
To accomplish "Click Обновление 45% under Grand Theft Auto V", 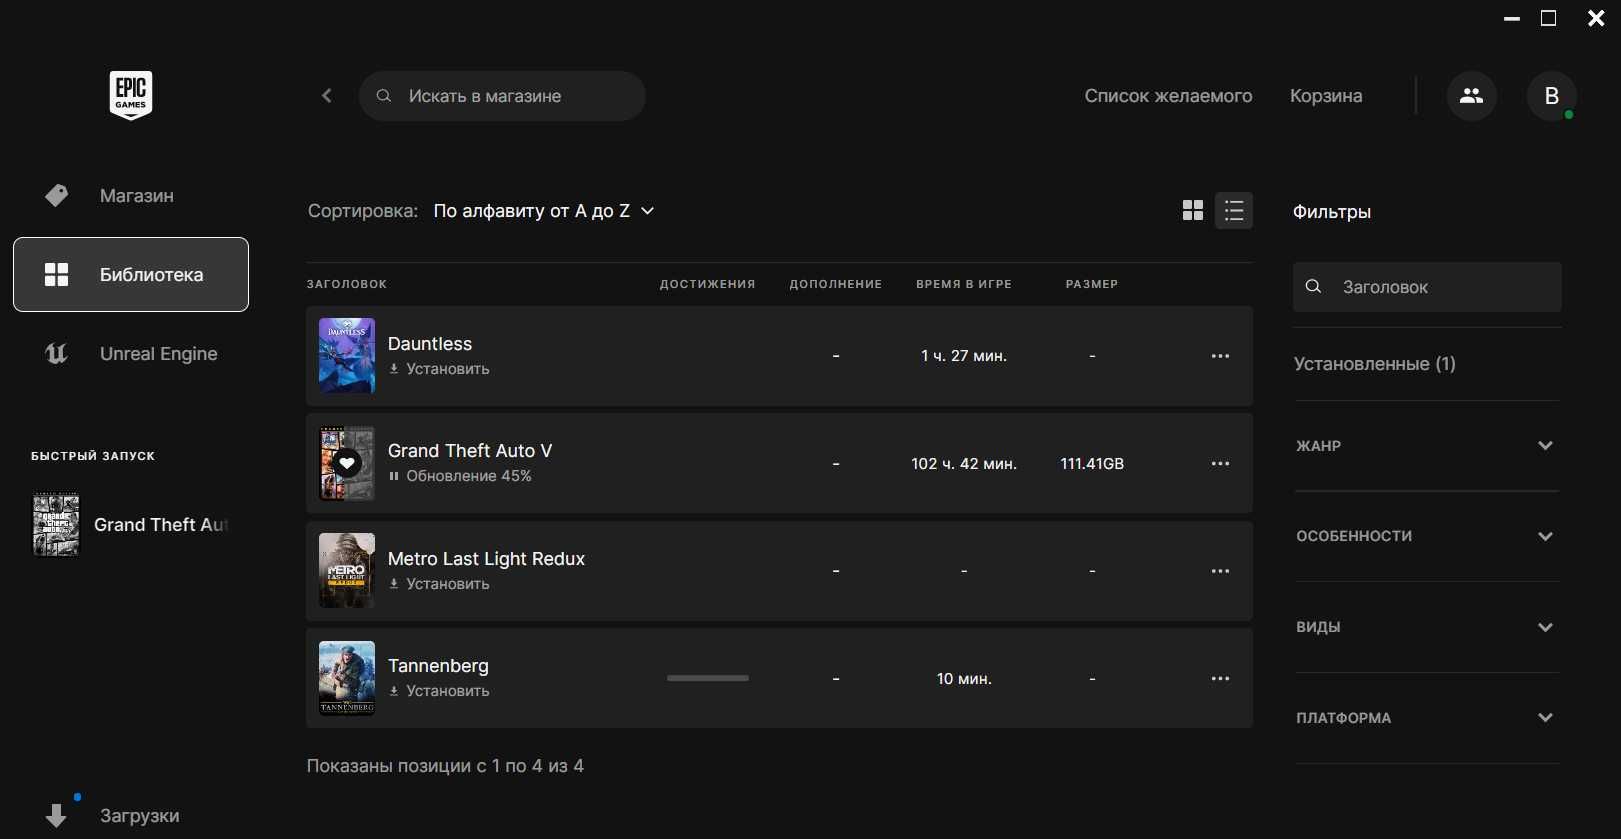I will click(460, 476).
